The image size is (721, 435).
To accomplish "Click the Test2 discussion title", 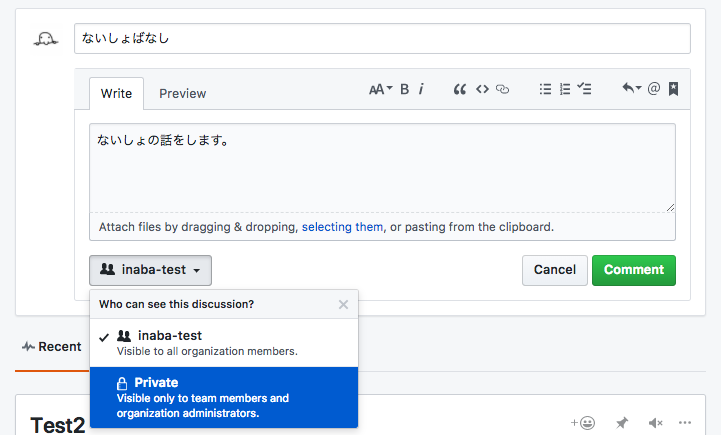I will pyautogui.click(x=57, y=425).
